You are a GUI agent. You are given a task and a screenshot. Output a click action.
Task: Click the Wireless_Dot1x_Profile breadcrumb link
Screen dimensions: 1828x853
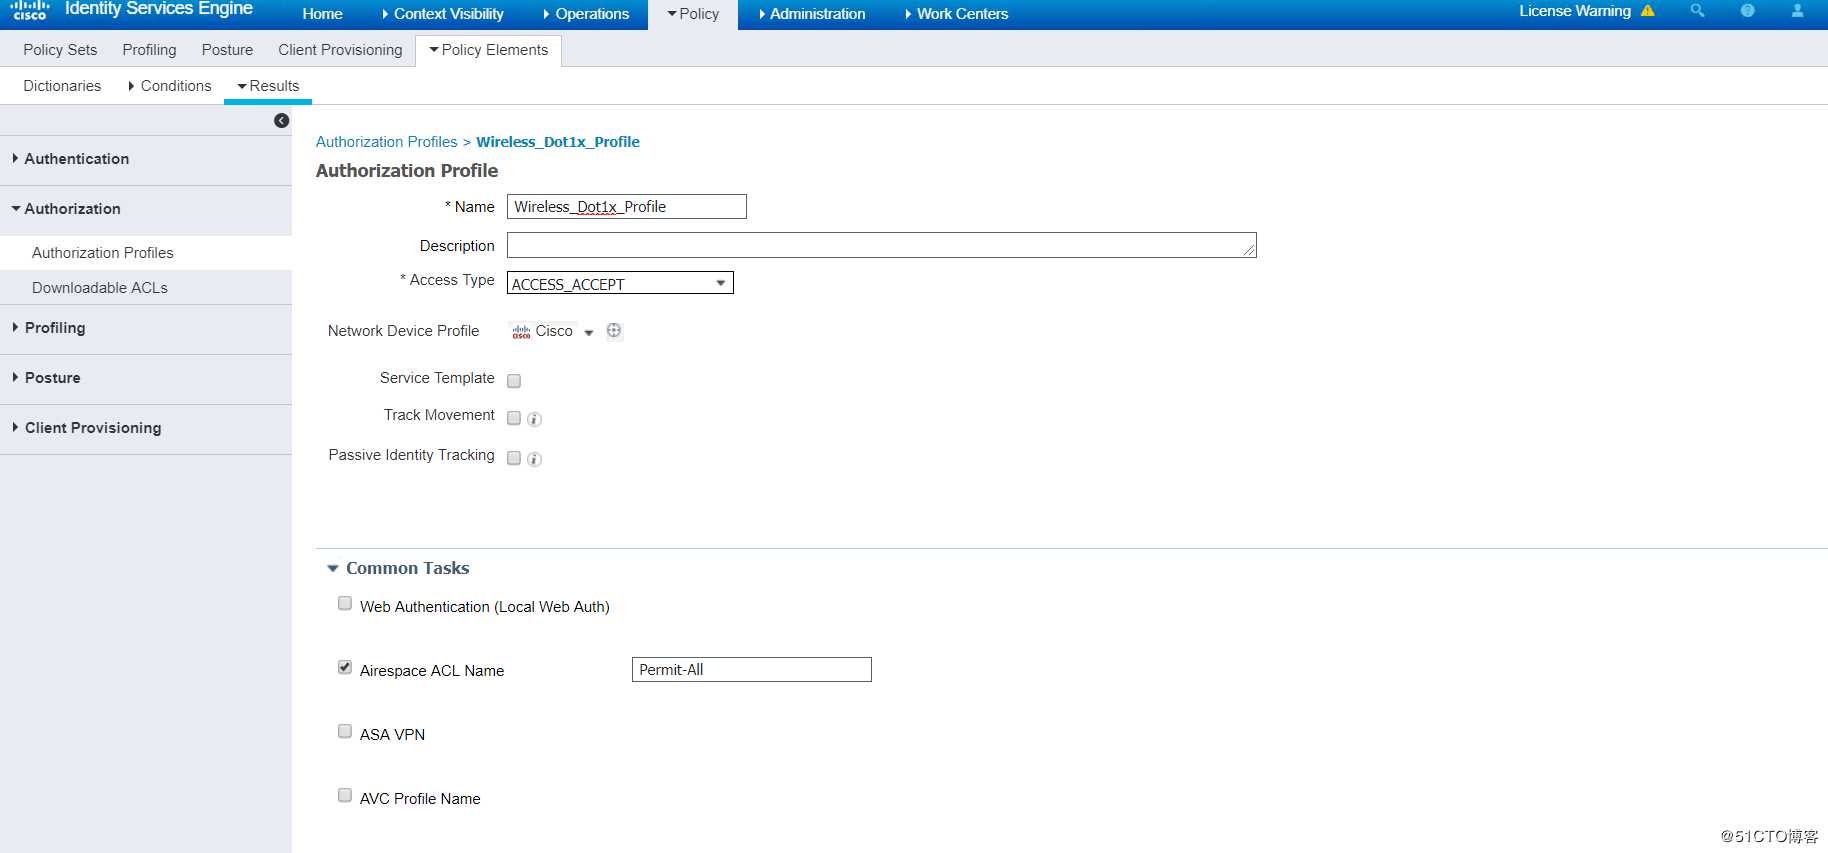click(x=558, y=142)
